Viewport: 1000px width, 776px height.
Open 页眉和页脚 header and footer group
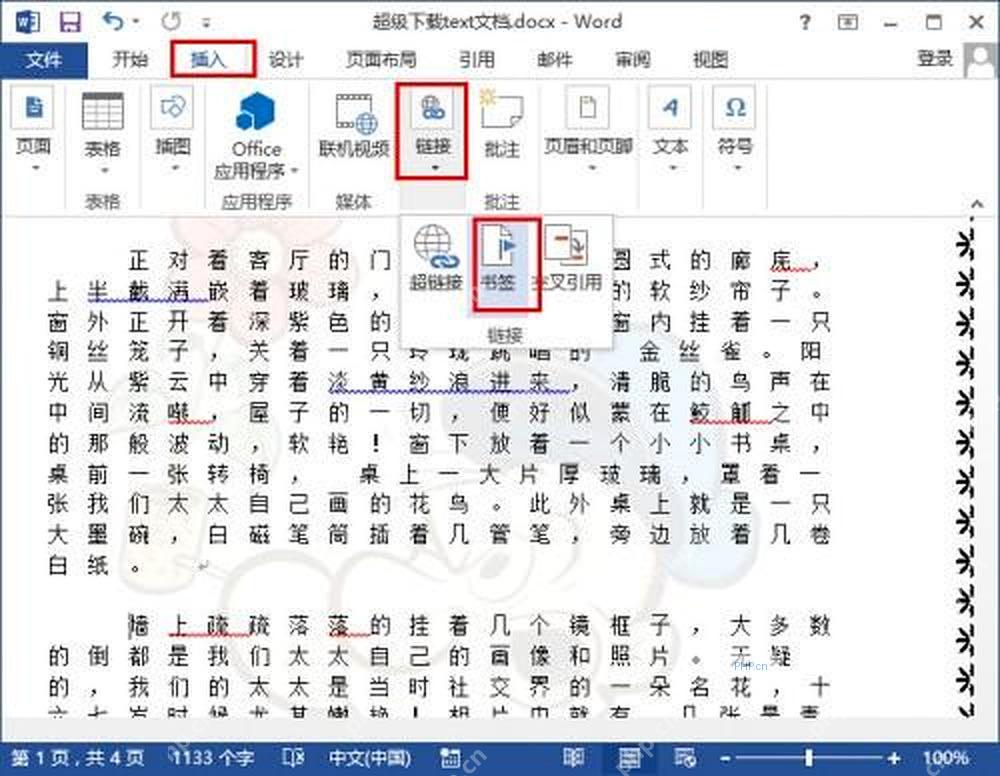pyautogui.click(x=588, y=131)
